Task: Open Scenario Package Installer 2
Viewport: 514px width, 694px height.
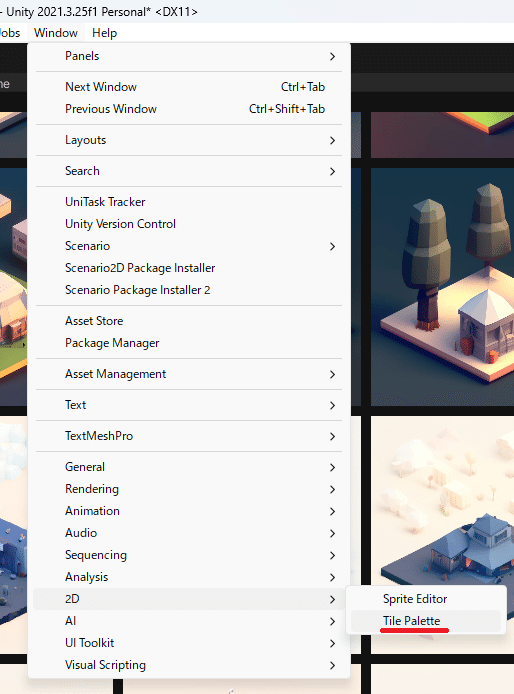Action: [189, 290]
